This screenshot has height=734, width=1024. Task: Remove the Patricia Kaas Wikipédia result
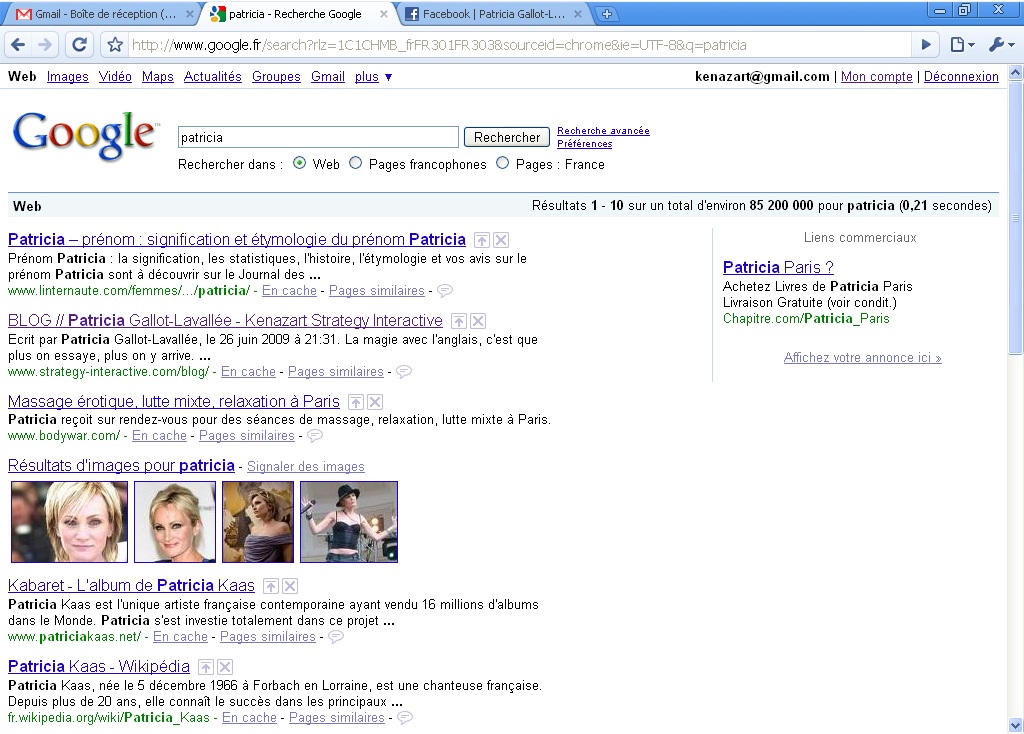click(x=225, y=667)
